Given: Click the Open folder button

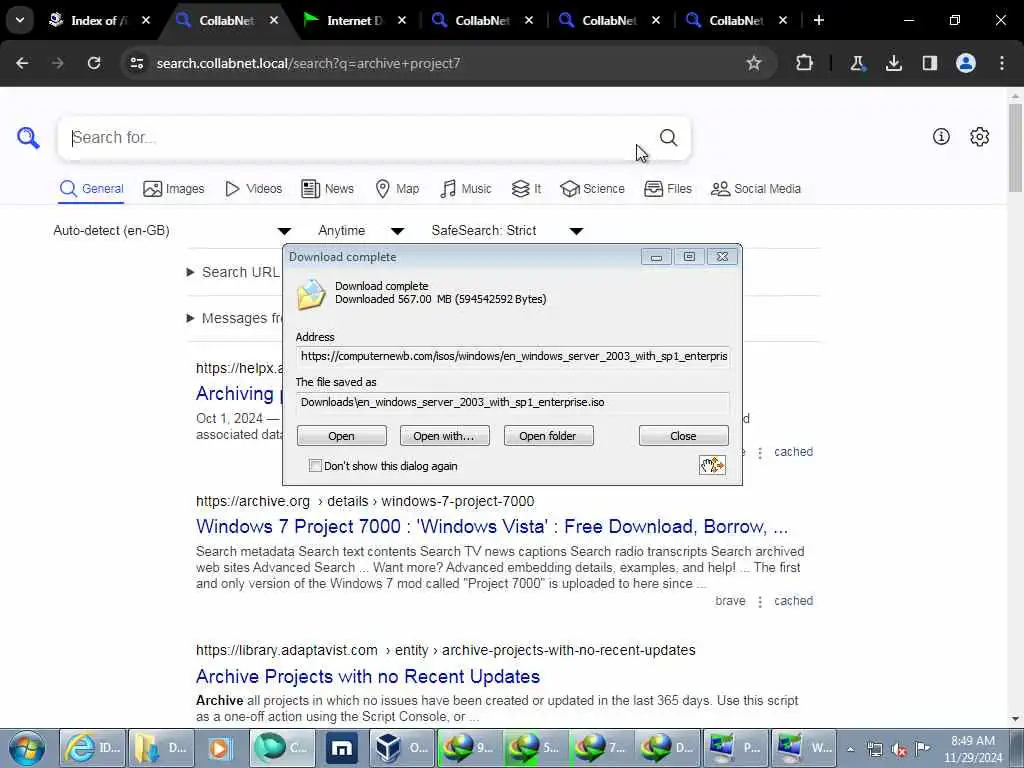Looking at the screenshot, I should click(x=549, y=436).
